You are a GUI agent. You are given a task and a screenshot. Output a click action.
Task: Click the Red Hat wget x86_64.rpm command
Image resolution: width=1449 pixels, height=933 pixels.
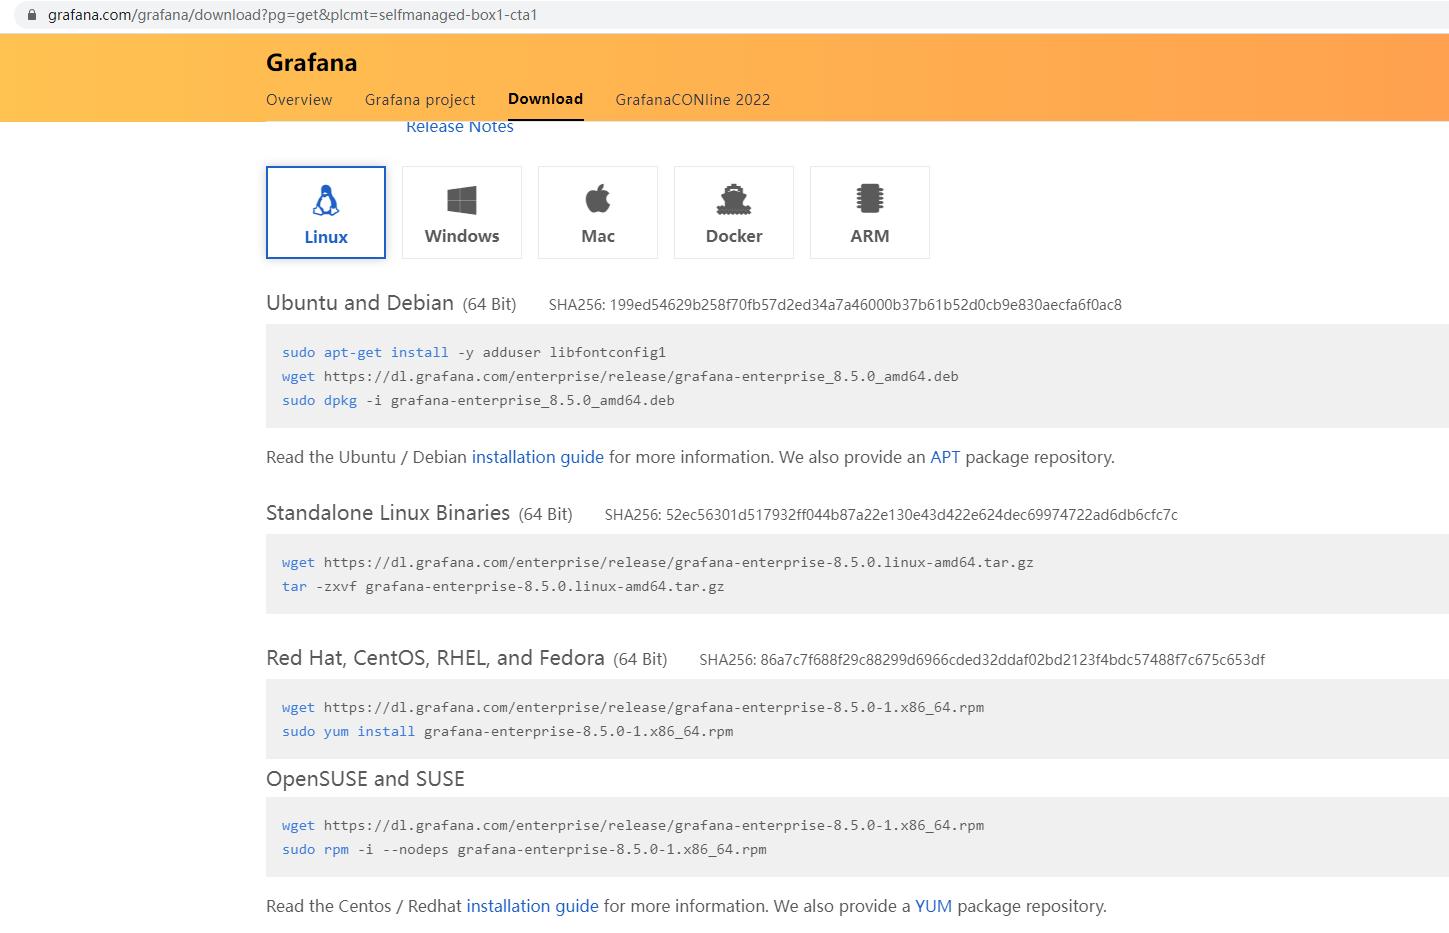[x=633, y=707]
